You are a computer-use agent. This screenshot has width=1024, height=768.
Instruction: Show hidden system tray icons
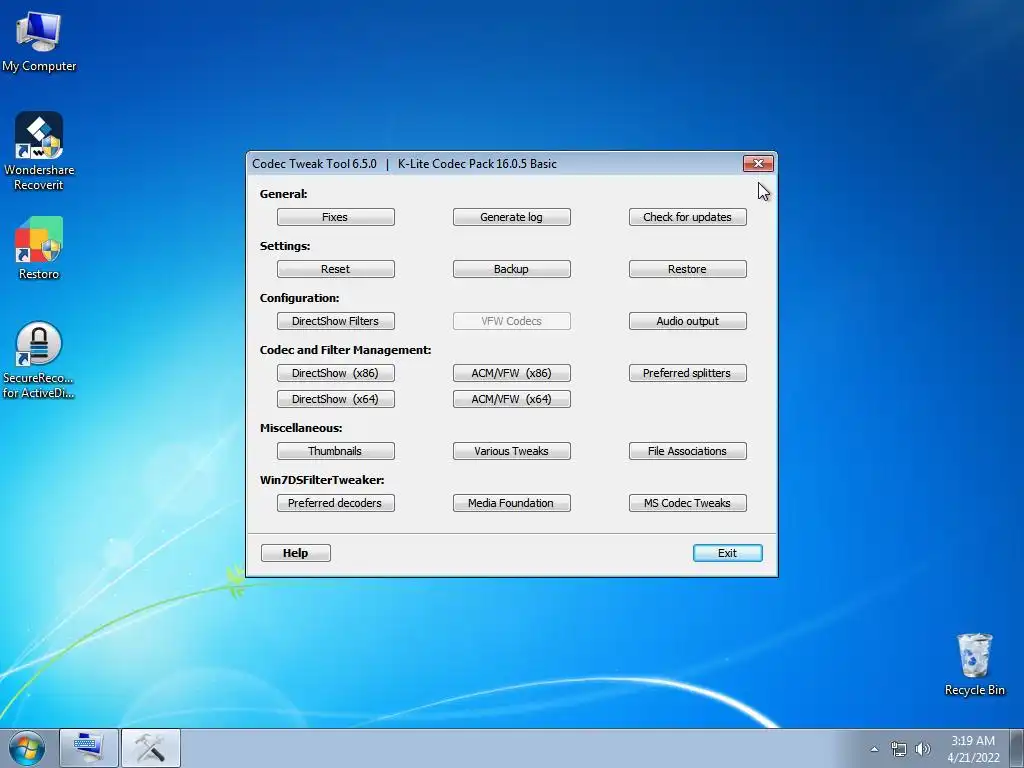[874, 749]
